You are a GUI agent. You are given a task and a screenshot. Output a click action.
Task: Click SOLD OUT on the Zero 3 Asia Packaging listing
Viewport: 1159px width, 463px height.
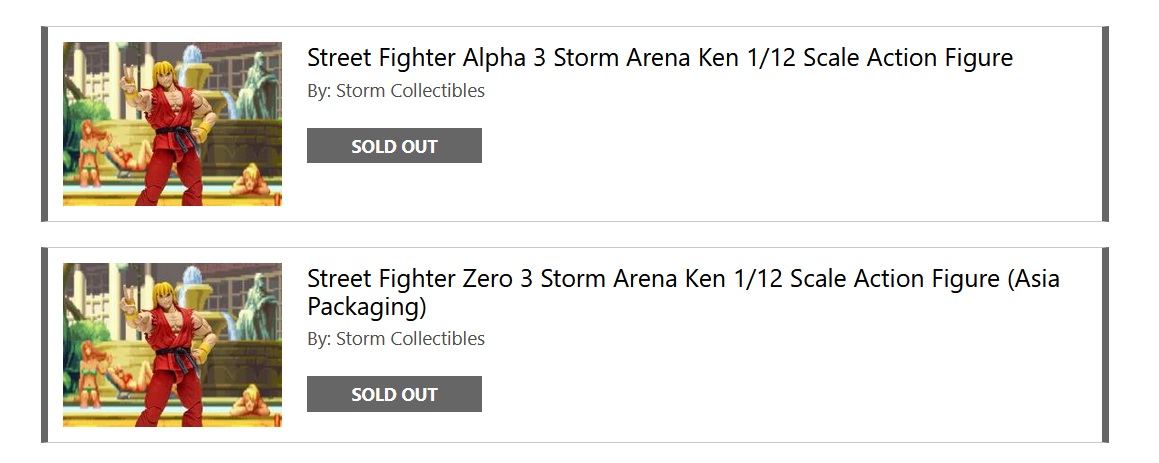(x=394, y=394)
